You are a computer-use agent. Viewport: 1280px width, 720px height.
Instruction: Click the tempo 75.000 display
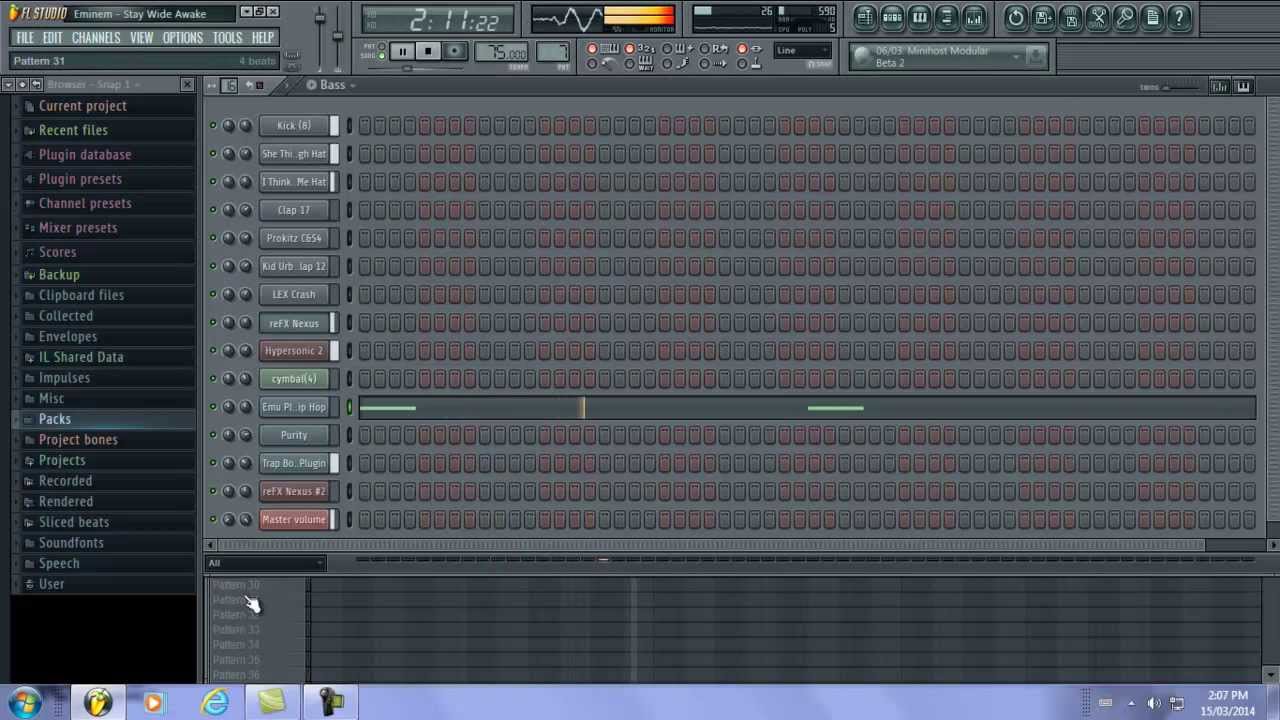point(503,53)
